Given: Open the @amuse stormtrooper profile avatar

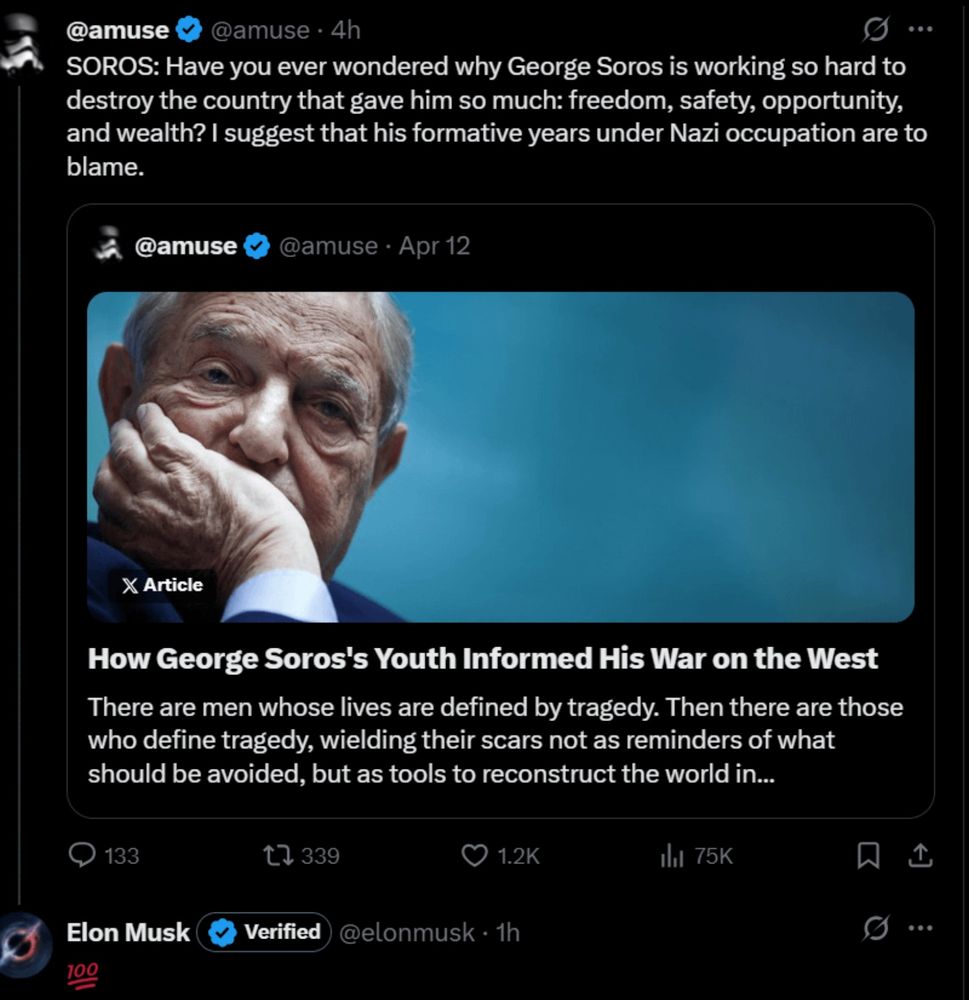Looking at the screenshot, I should [x=22, y=45].
